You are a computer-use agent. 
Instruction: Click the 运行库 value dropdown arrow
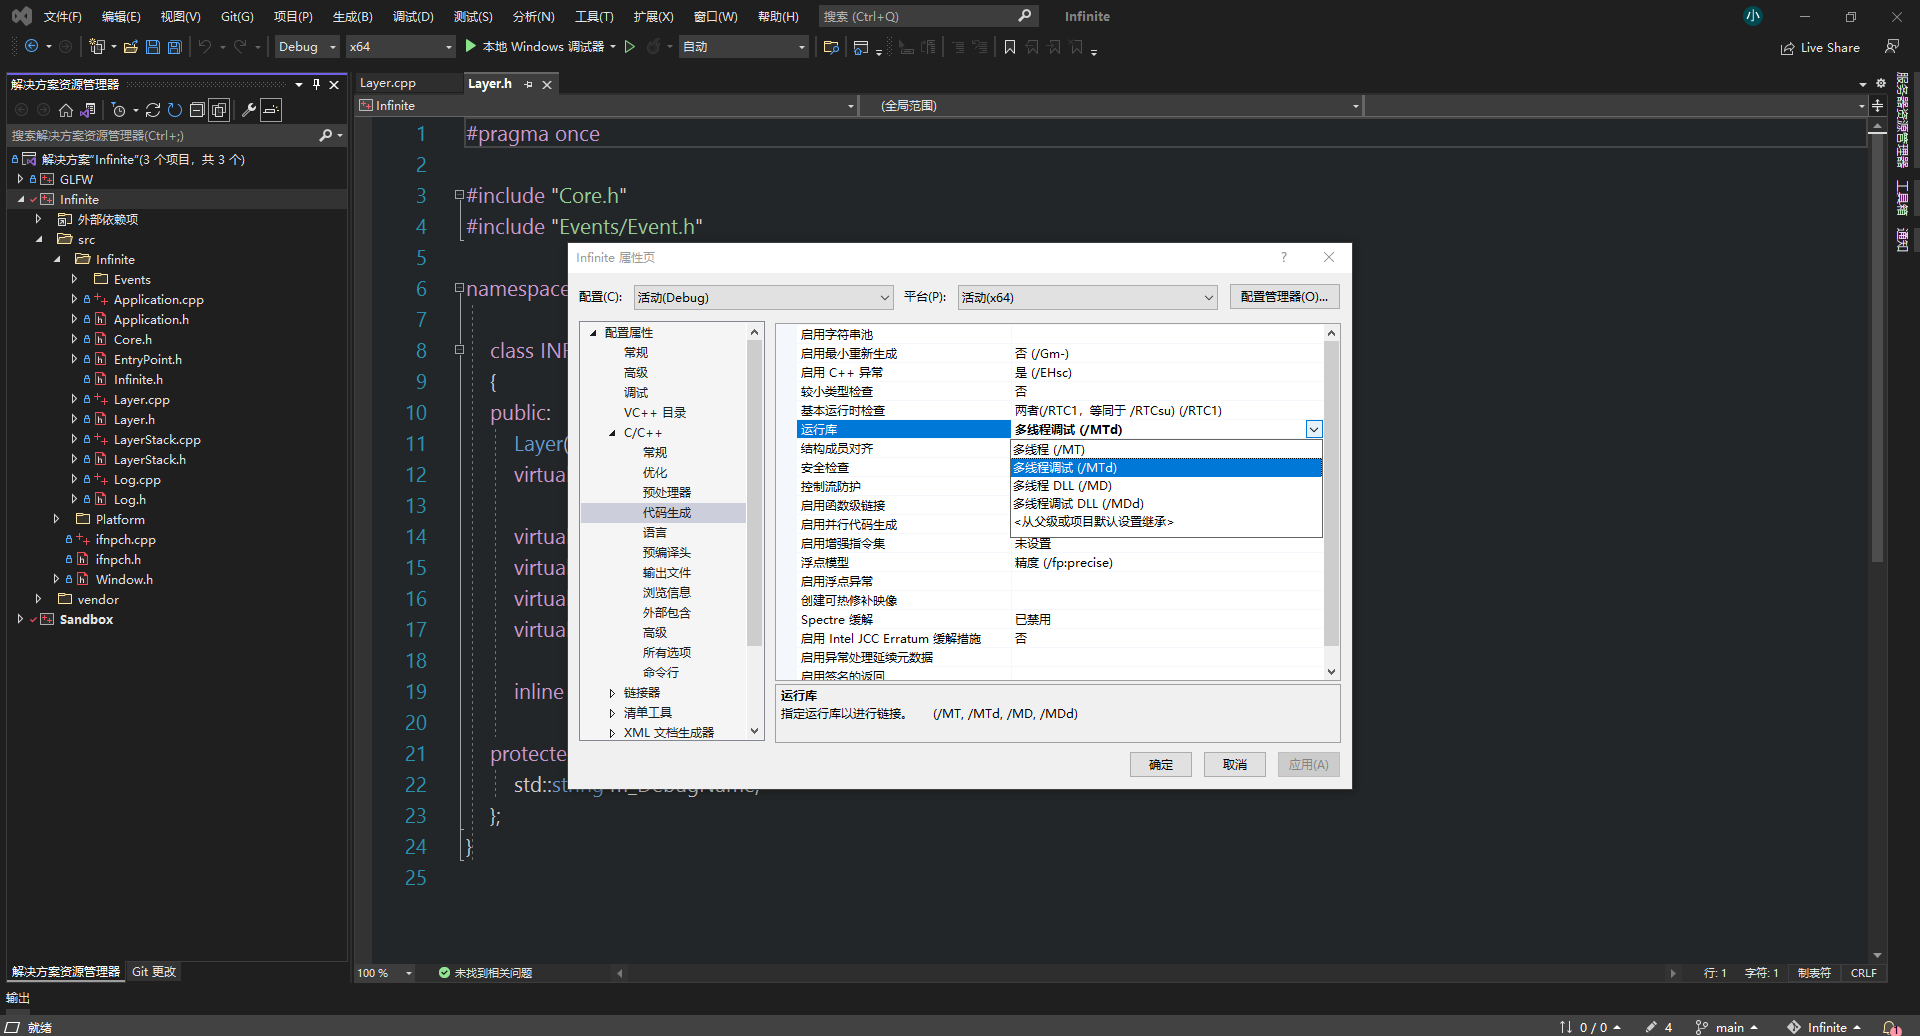point(1314,429)
